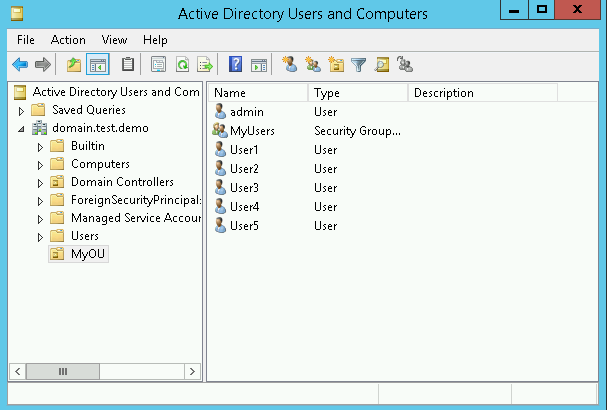Click the domain.test.demo server icon
607x410 pixels.
pyautogui.click(x=39, y=128)
